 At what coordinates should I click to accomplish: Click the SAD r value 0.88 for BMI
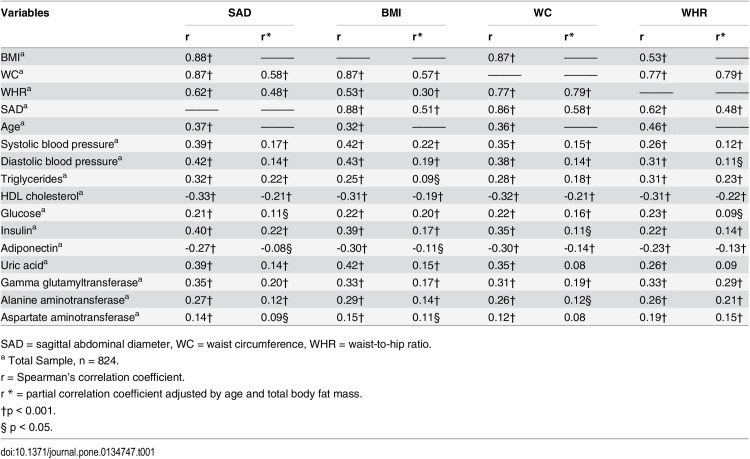(199, 57)
